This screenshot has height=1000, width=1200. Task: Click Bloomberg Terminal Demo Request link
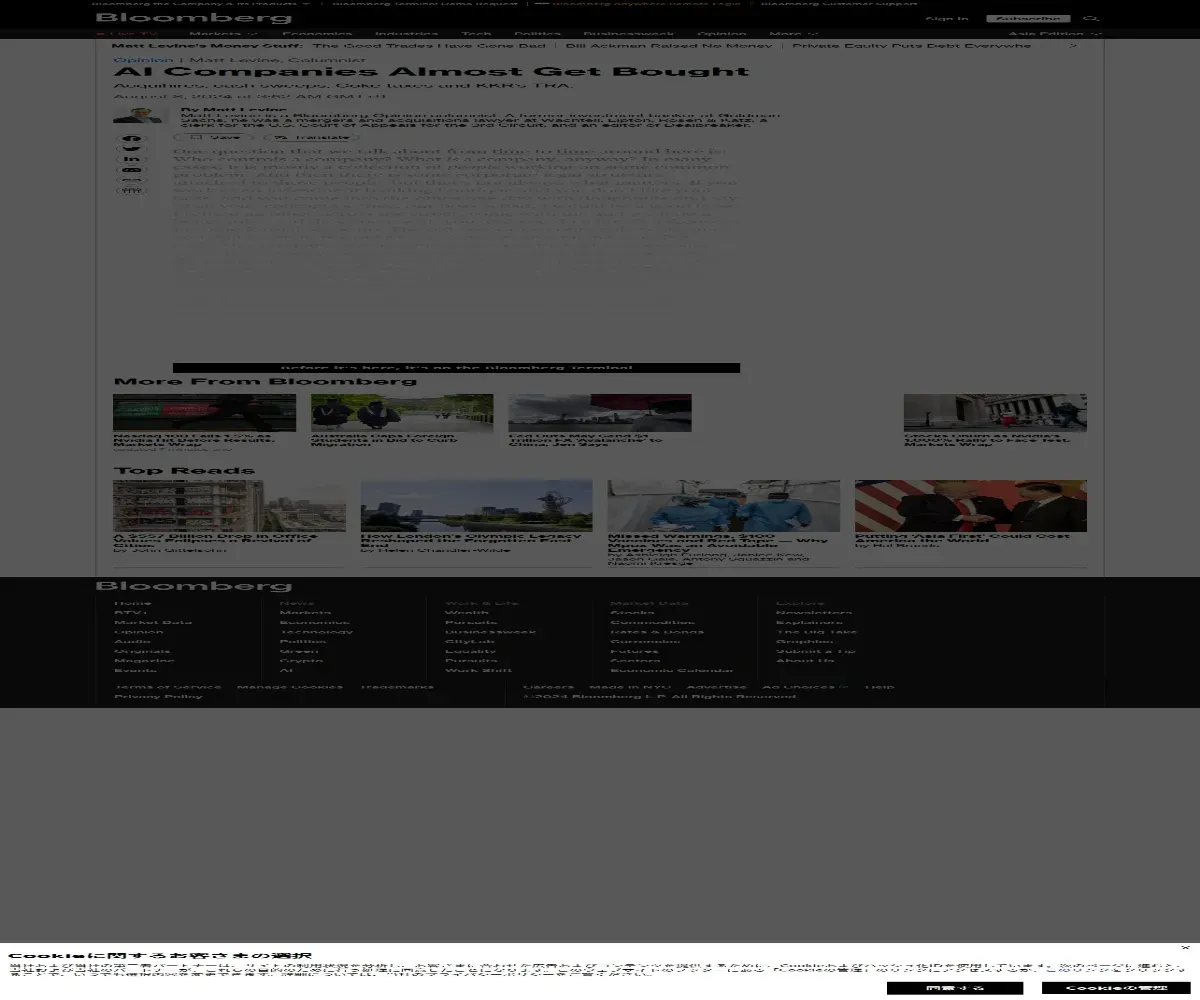tap(425, 3)
